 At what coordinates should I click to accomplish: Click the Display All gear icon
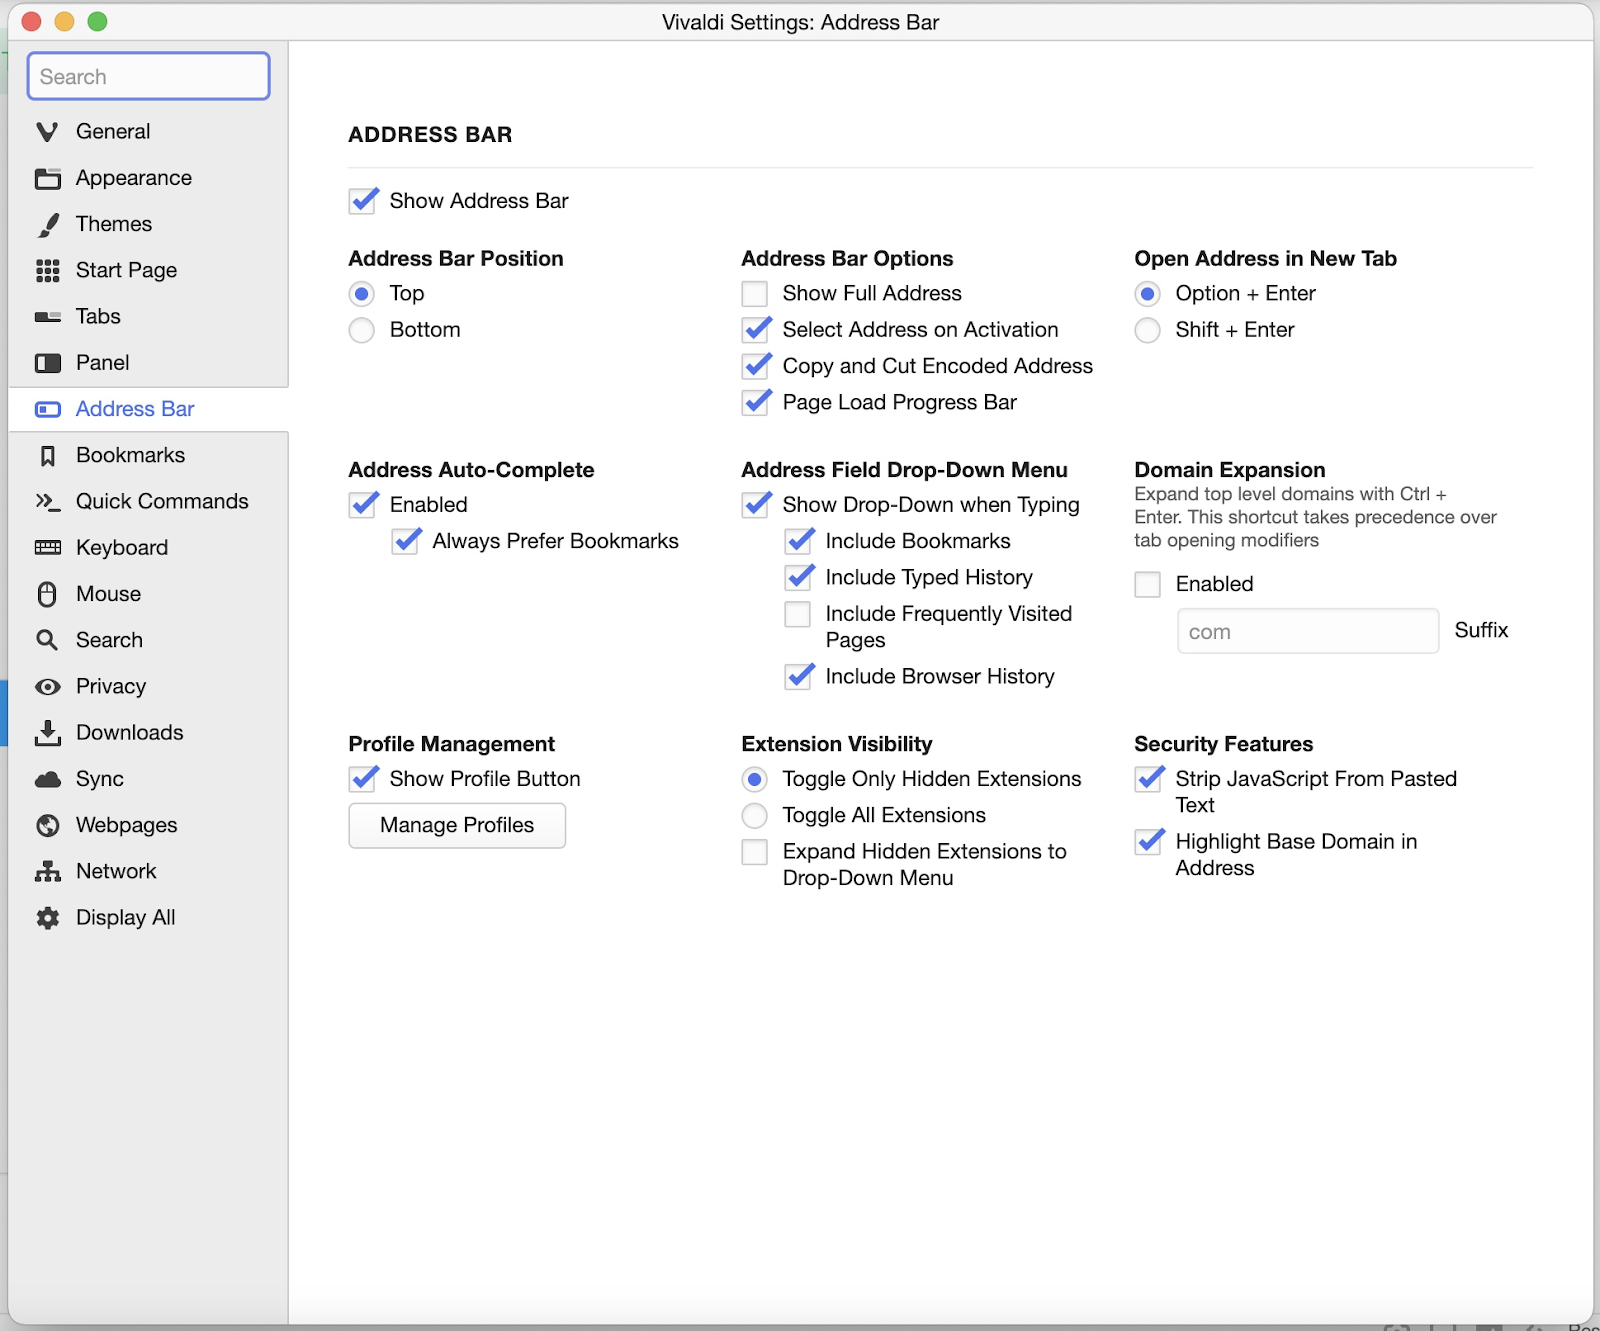[47, 918]
